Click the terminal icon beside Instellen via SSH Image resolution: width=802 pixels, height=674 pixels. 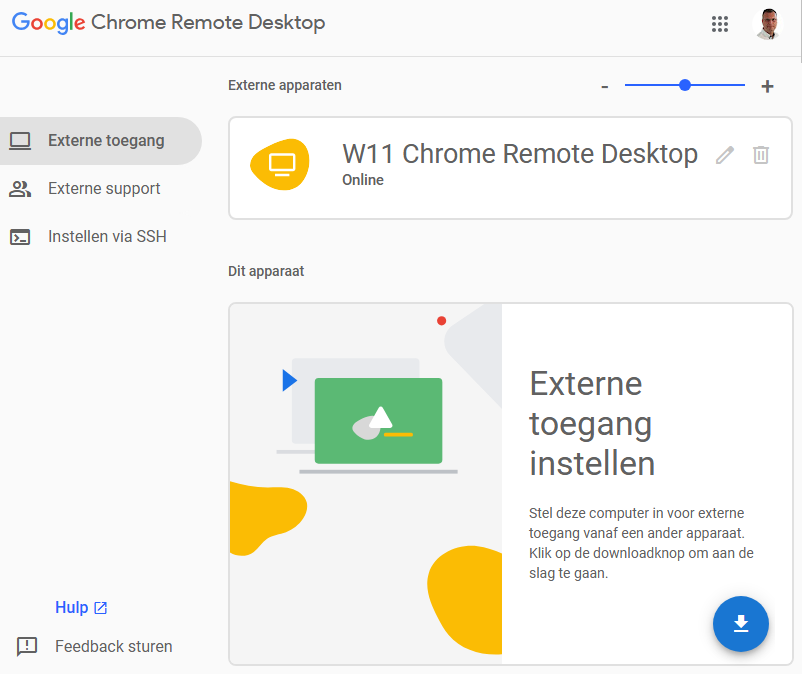pyautogui.click(x=20, y=237)
